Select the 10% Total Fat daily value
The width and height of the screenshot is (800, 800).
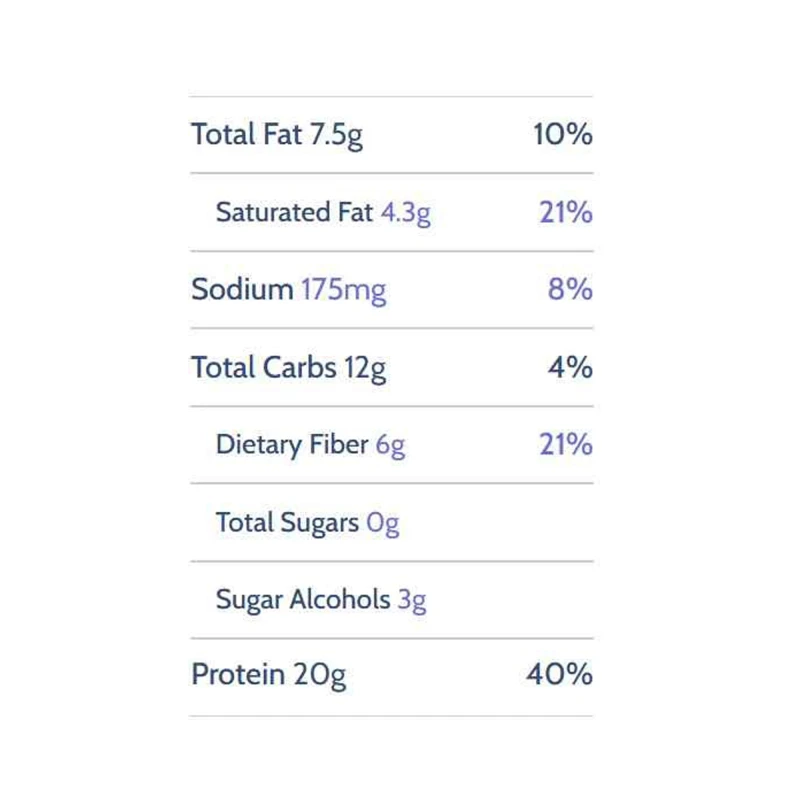coord(563,134)
